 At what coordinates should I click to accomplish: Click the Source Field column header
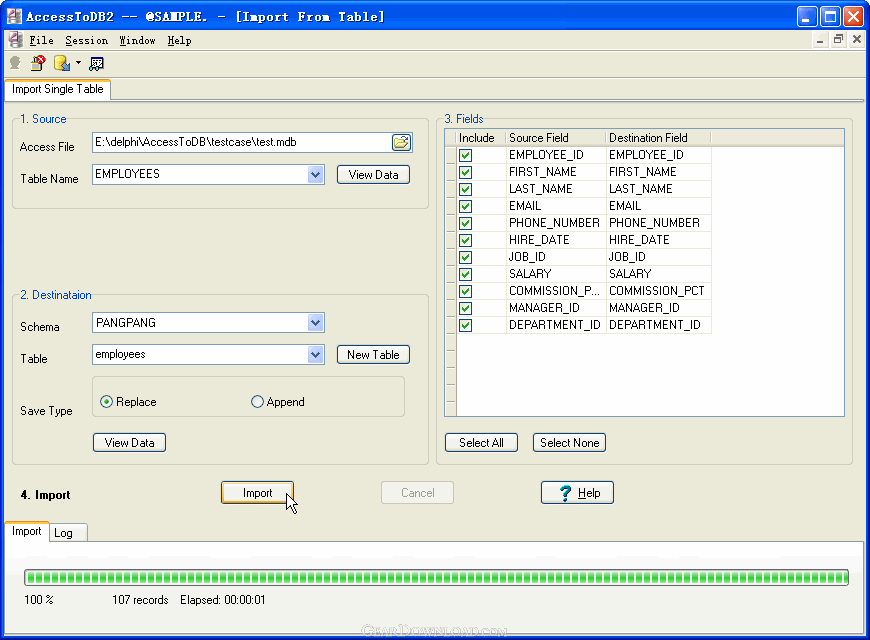click(555, 138)
